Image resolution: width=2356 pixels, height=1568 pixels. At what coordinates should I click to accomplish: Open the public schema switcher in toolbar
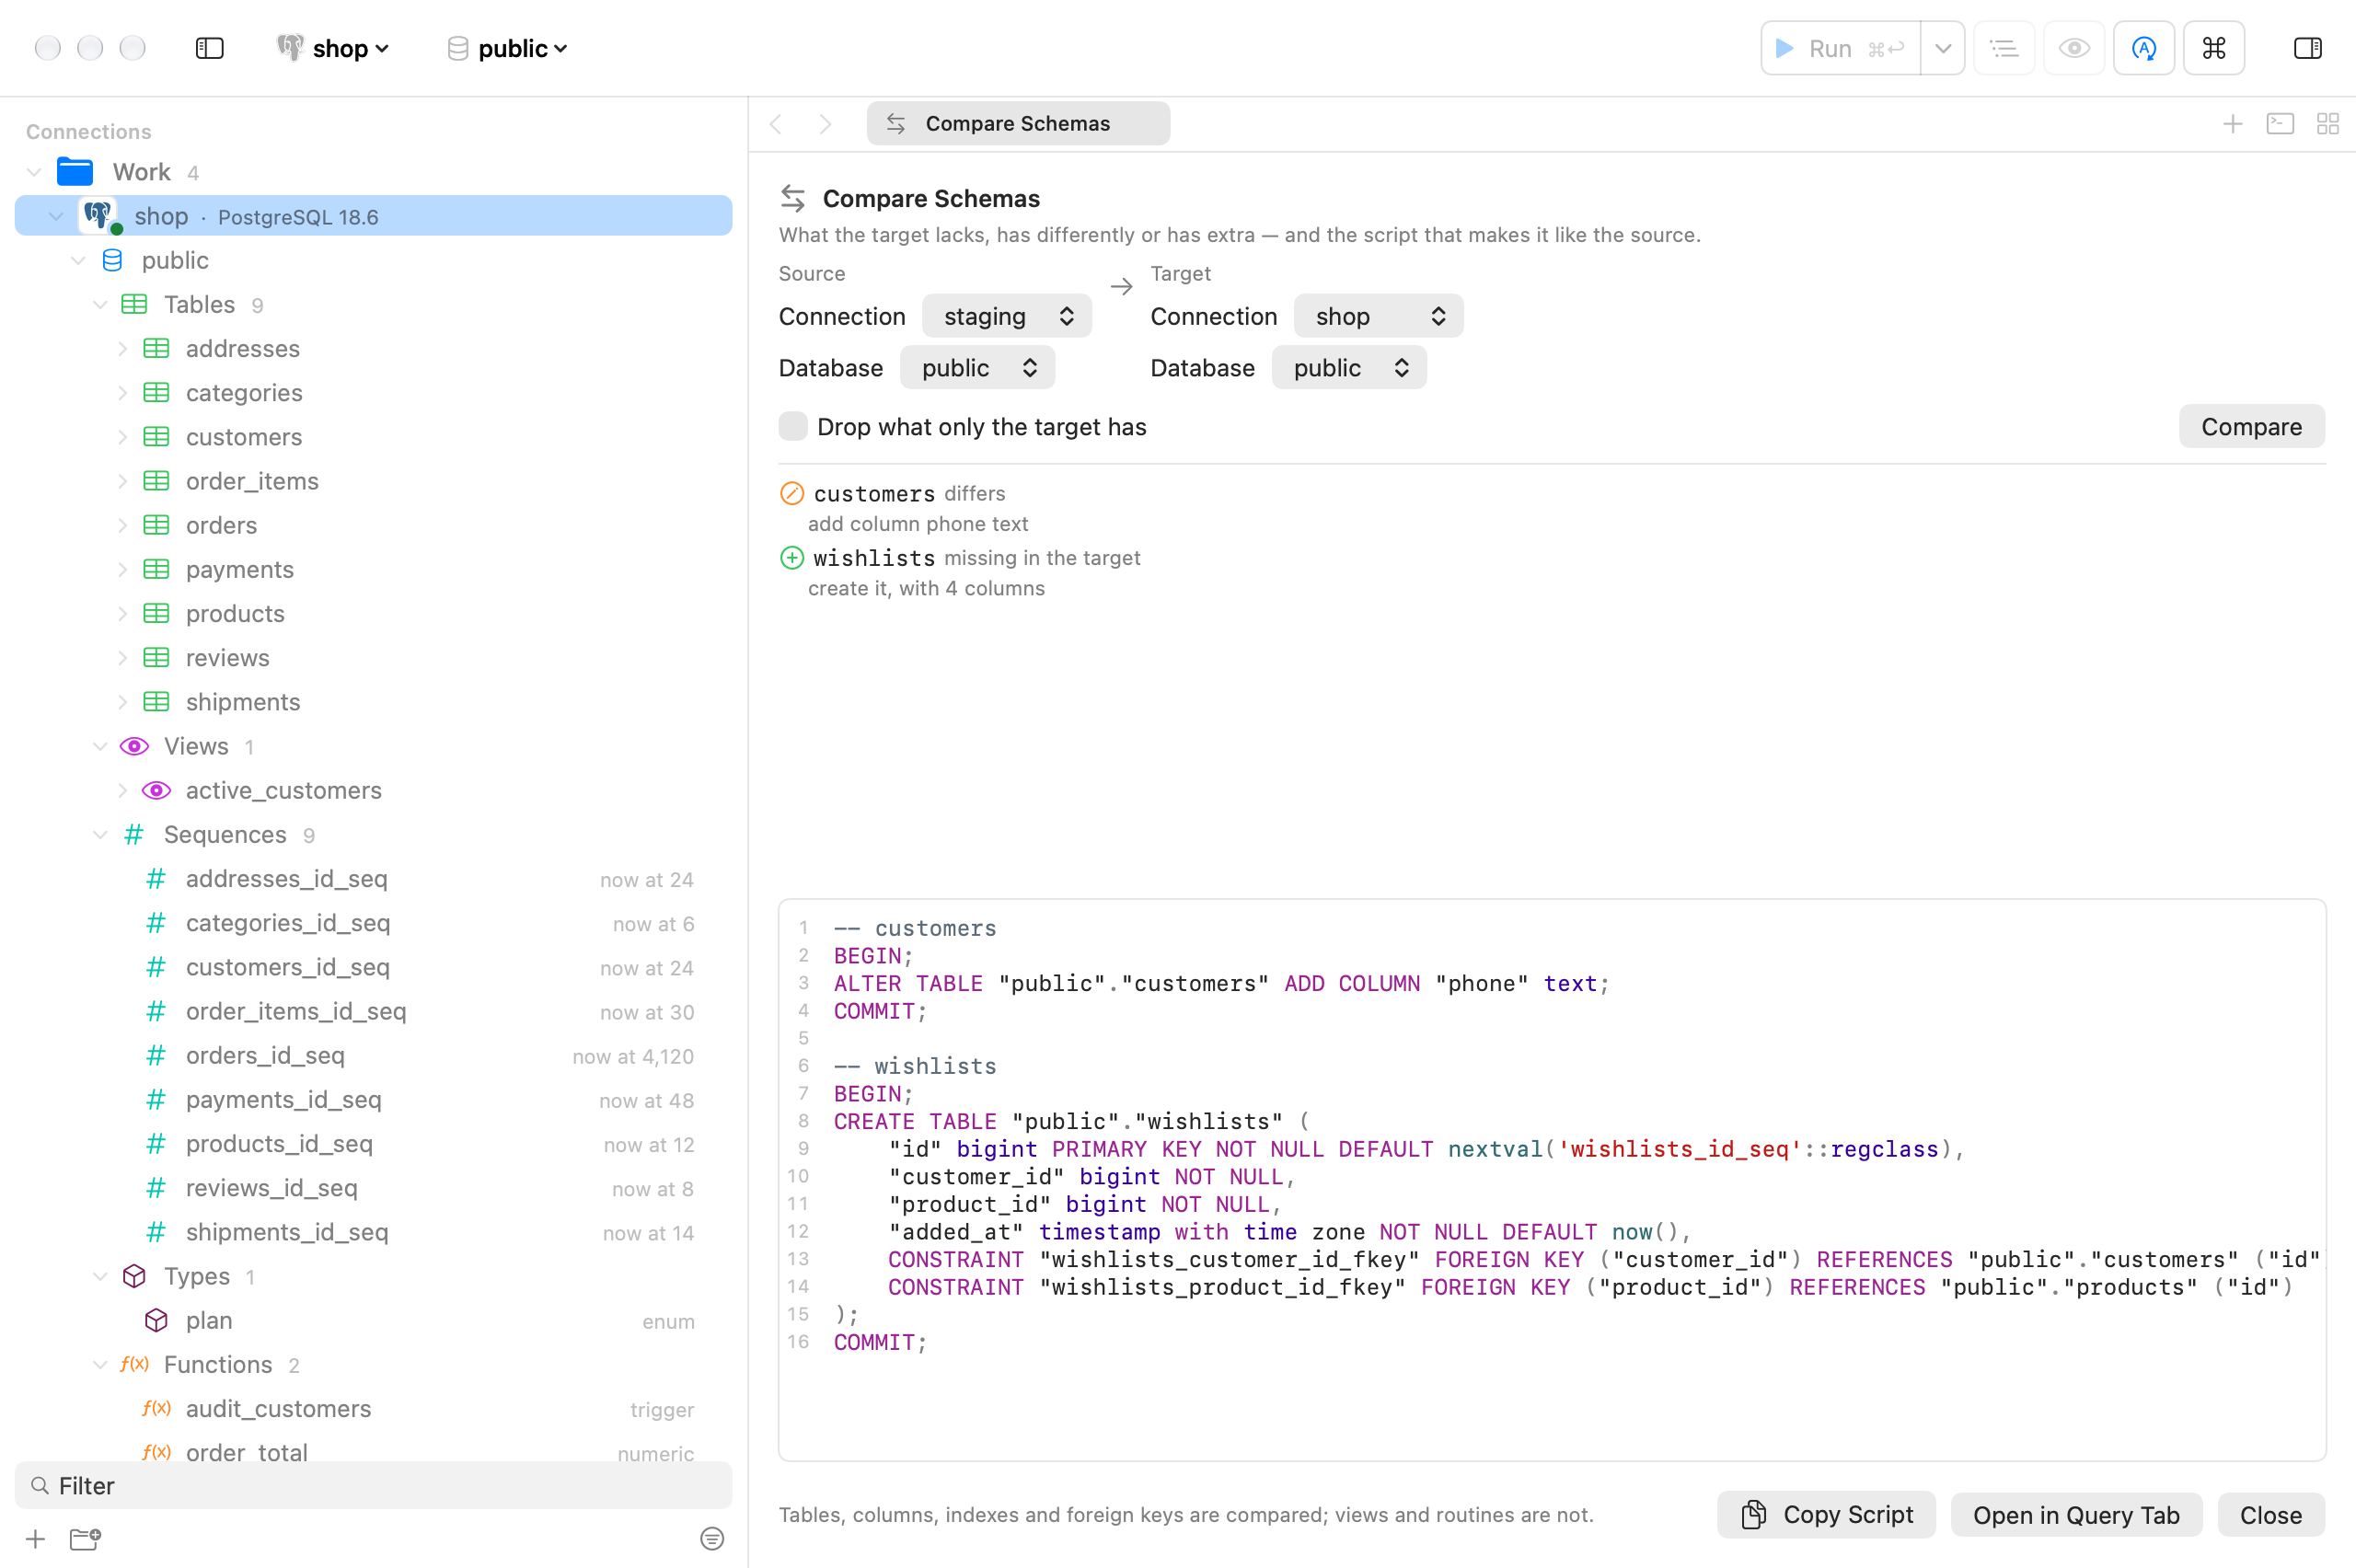point(507,48)
